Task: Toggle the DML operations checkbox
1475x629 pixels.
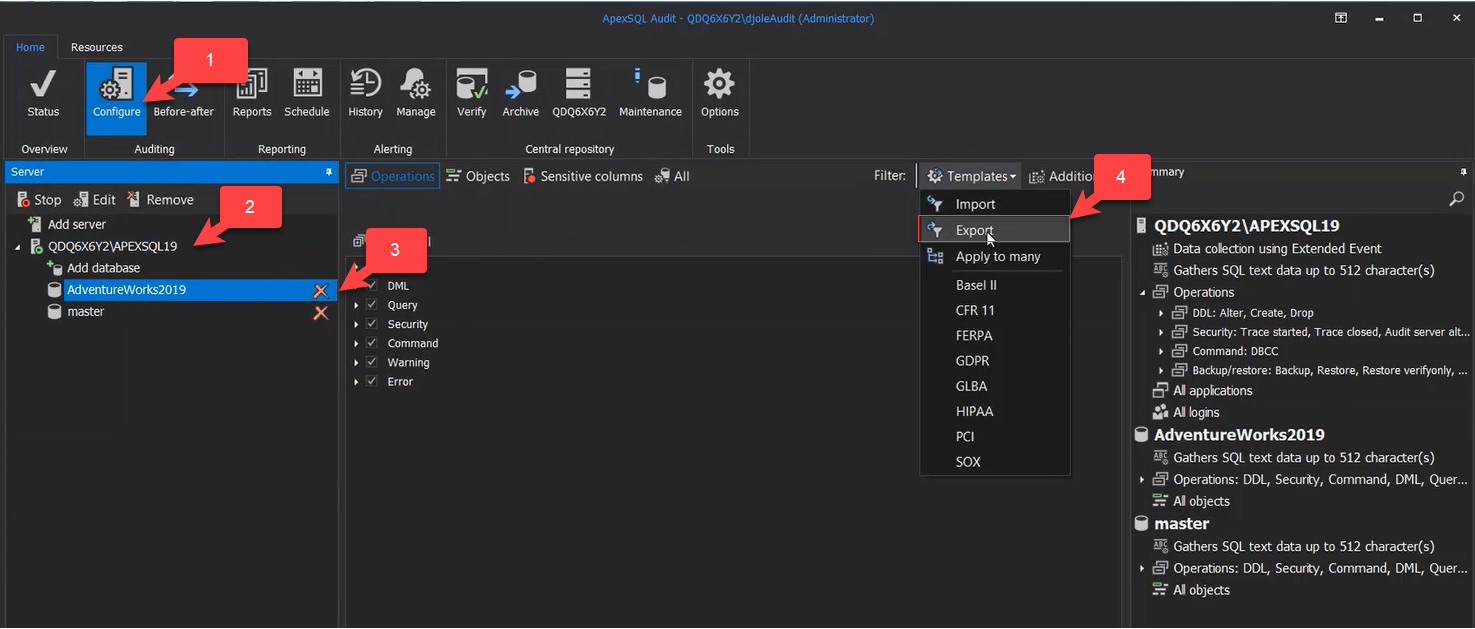Action: [x=371, y=286]
